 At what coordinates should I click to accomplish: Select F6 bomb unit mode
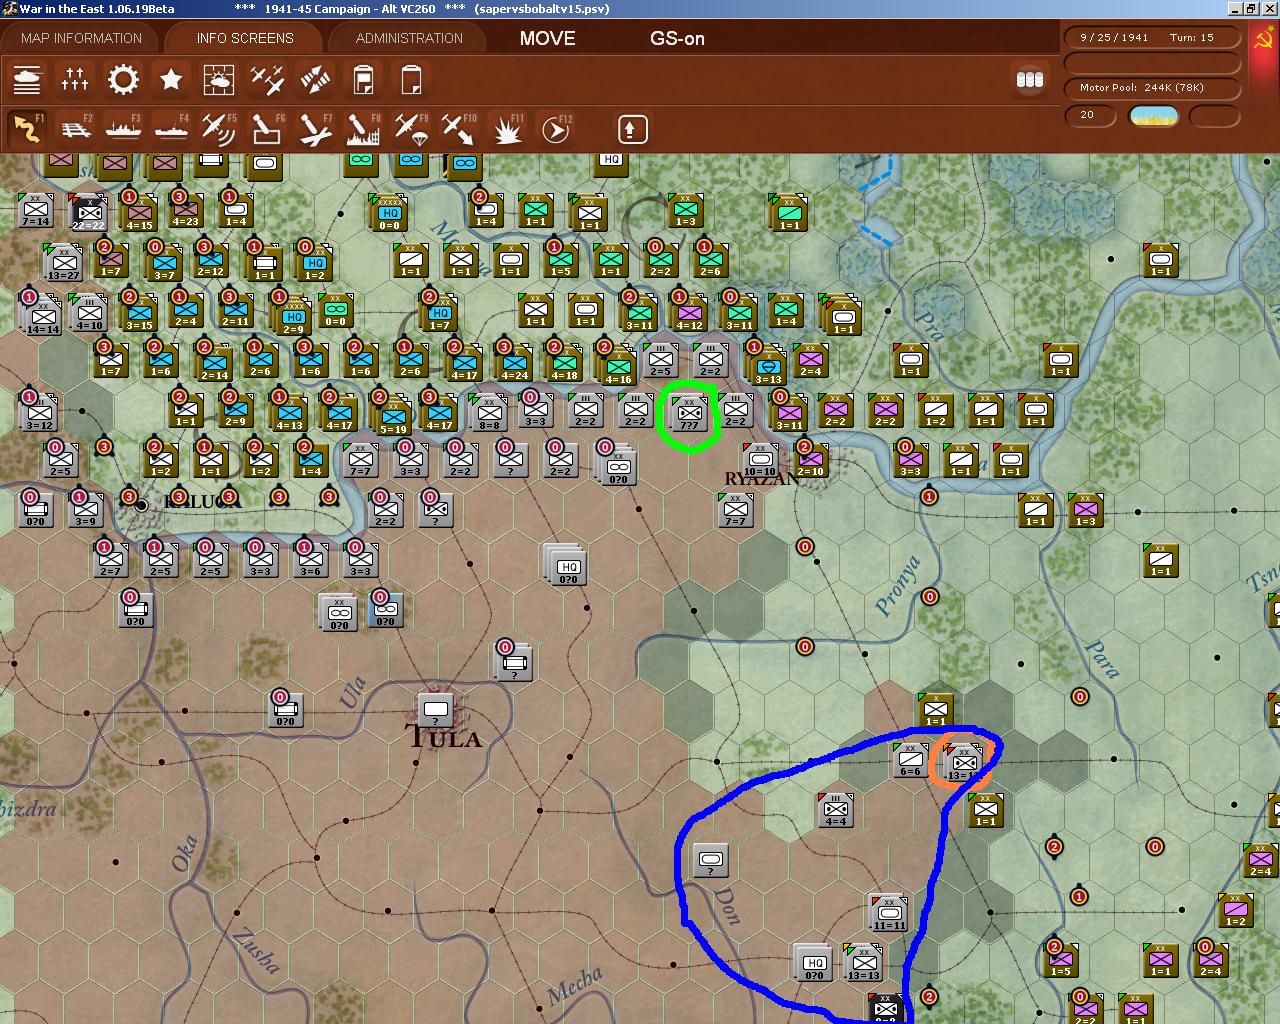(x=267, y=129)
